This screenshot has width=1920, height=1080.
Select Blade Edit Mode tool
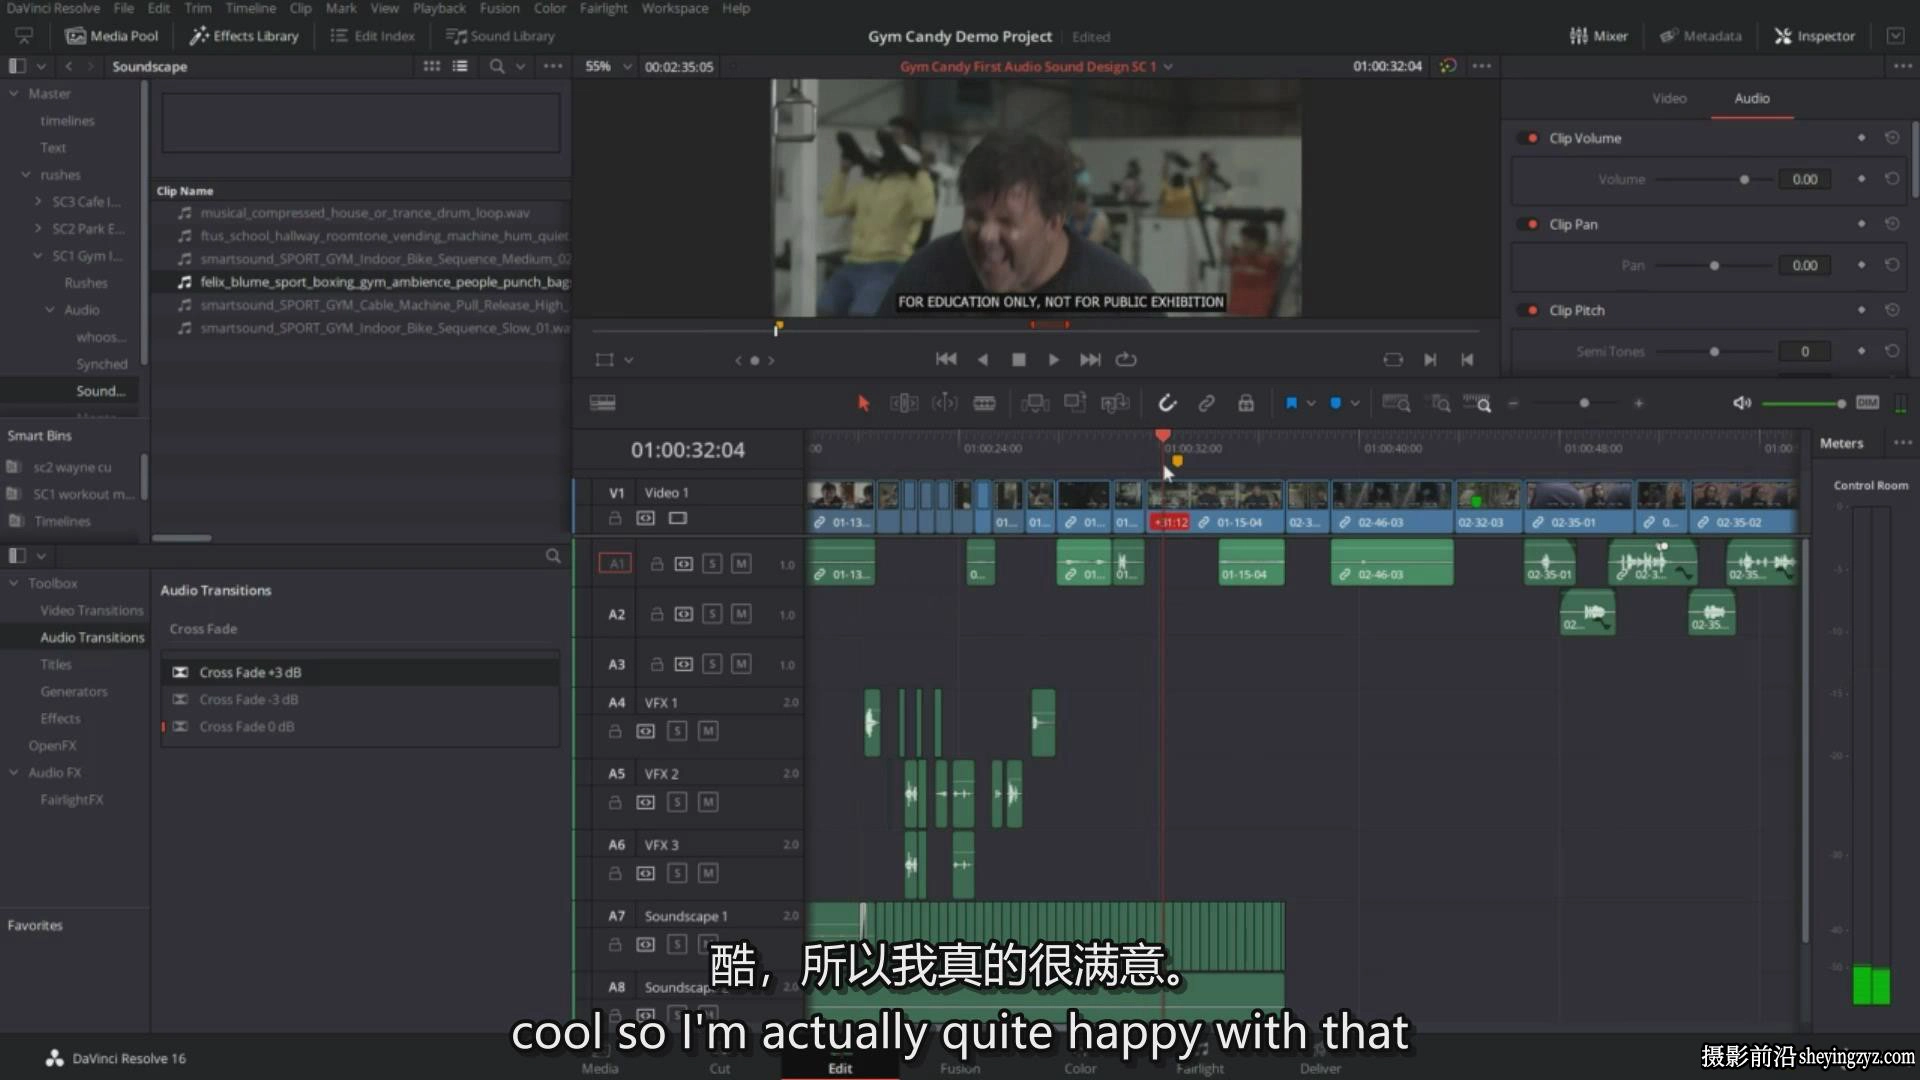pyautogui.click(x=985, y=403)
